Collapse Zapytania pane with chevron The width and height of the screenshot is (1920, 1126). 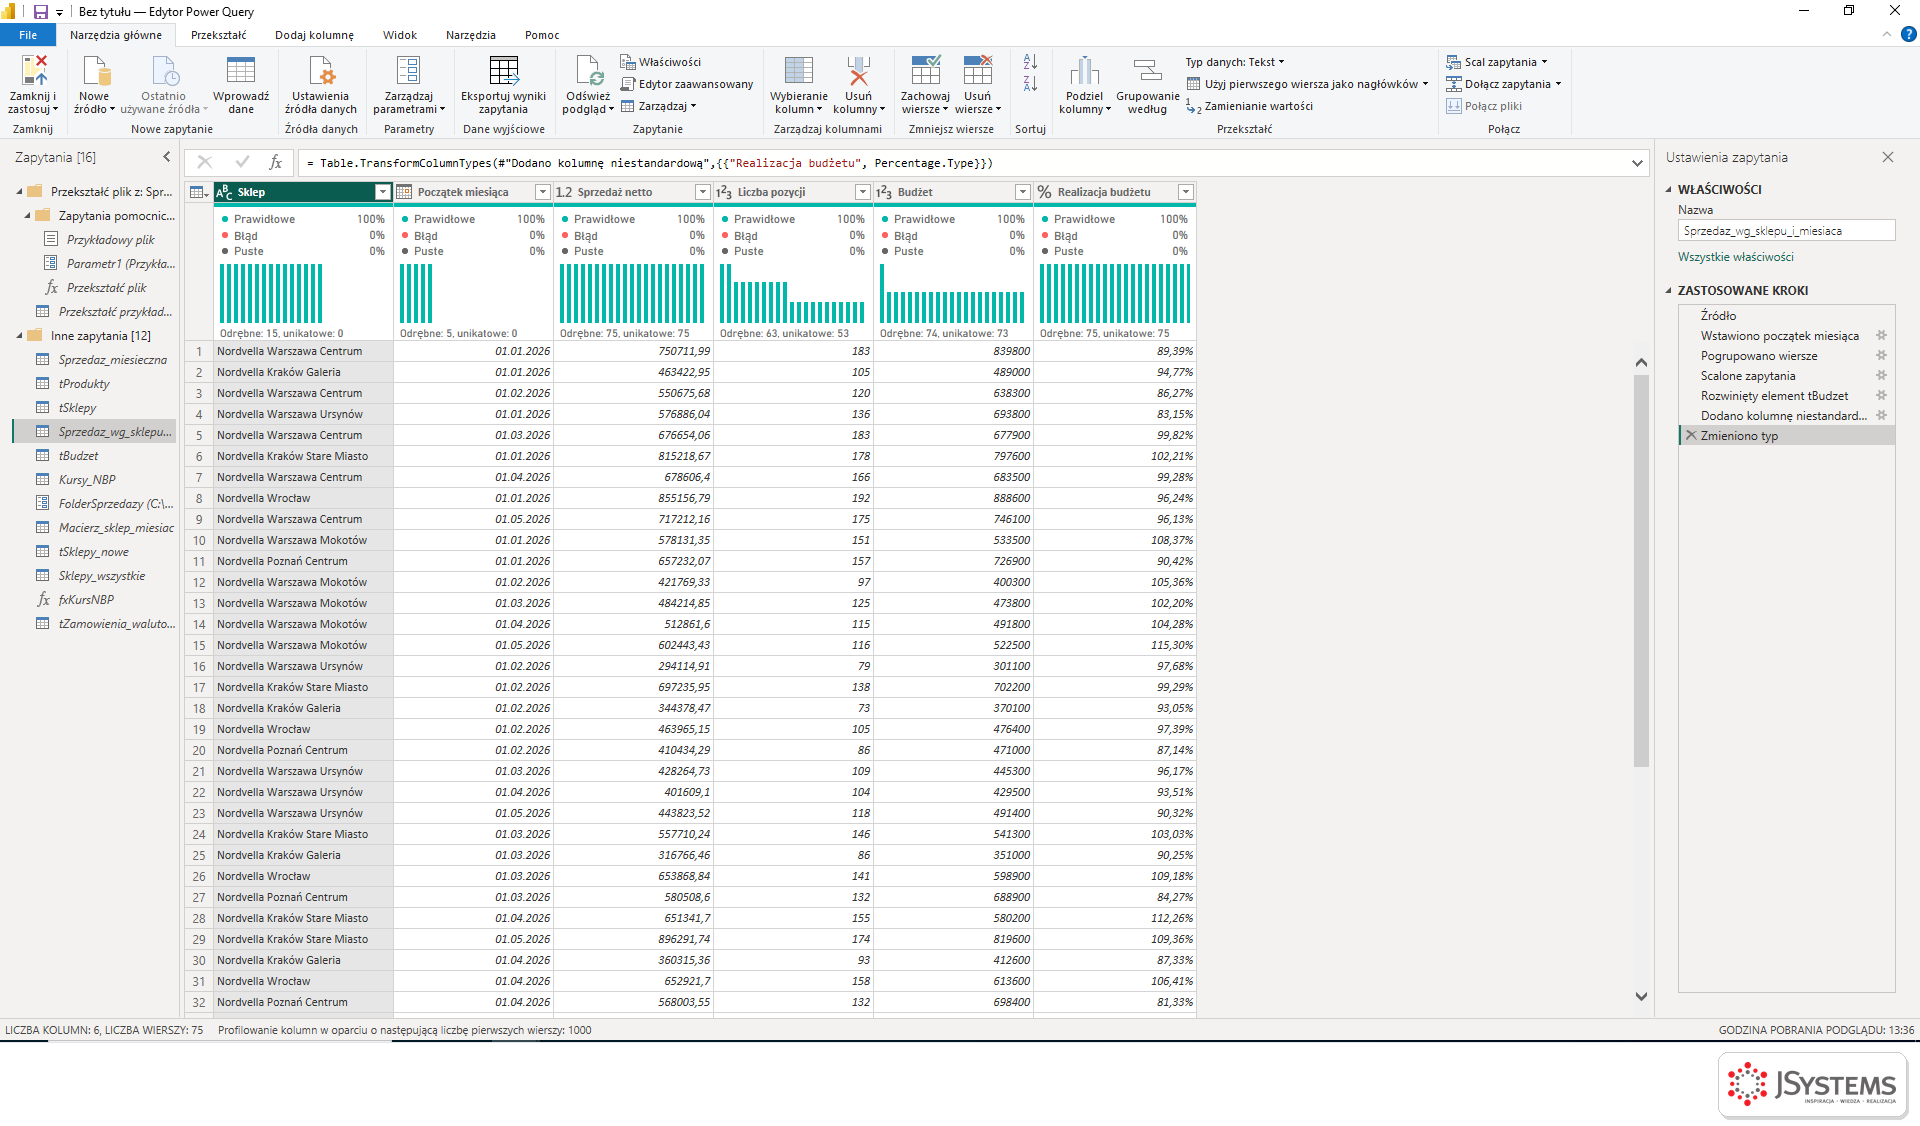pyautogui.click(x=167, y=157)
